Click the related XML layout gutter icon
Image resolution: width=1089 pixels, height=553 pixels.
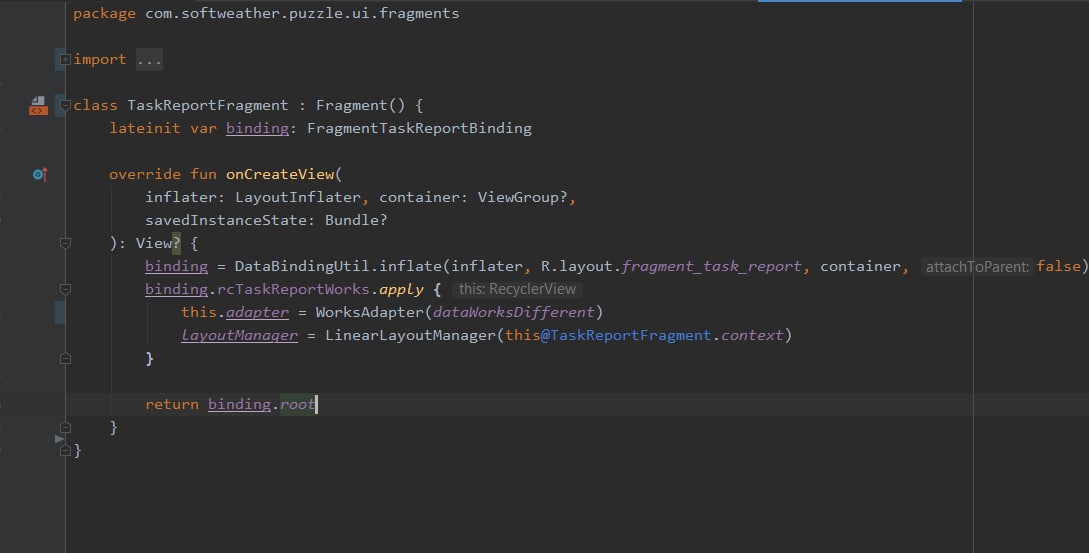tap(38, 106)
